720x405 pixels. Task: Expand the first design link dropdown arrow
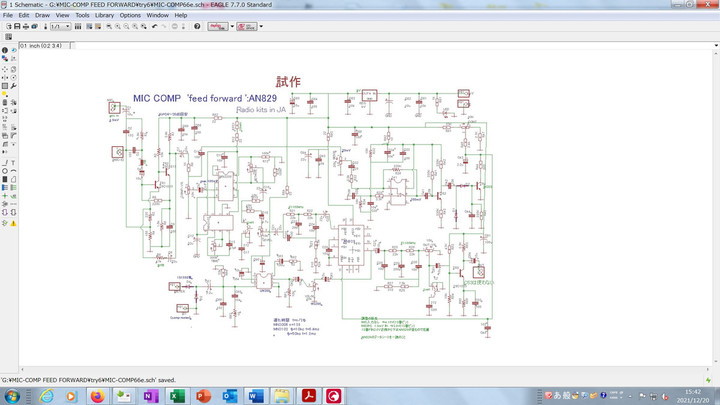pyautogui.click(x=232, y=26)
